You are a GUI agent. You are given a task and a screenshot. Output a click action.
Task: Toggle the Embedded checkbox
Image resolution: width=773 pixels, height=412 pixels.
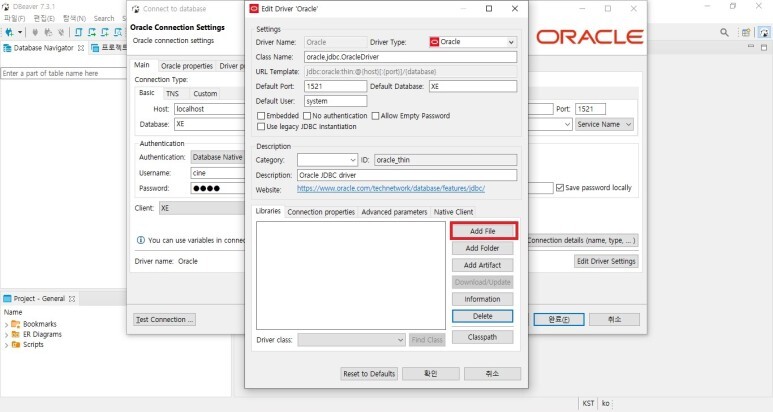(261, 116)
